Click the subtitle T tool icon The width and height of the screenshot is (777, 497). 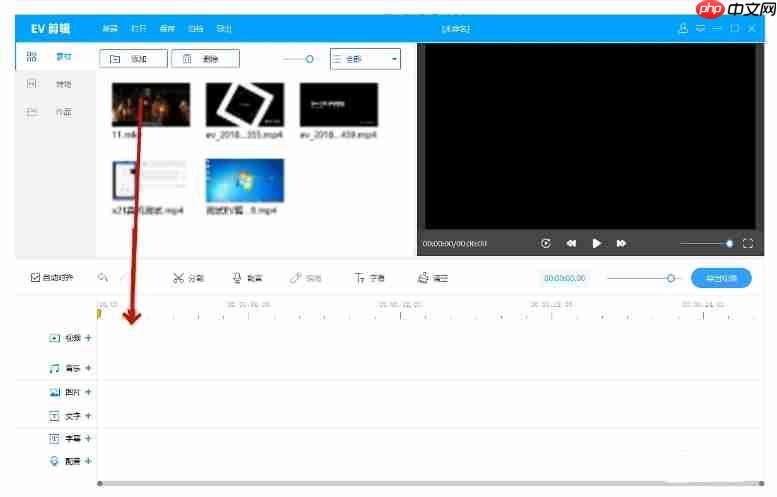[x=359, y=278]
